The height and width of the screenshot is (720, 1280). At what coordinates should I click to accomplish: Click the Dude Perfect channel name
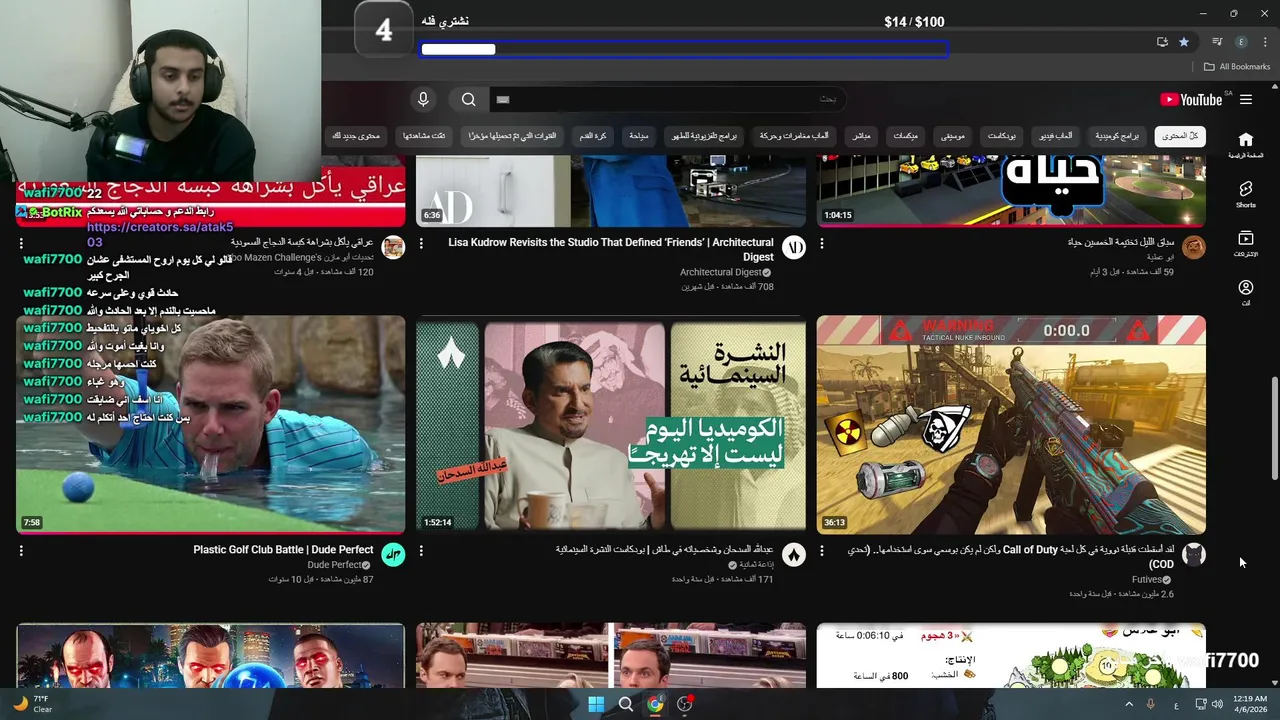334,565
